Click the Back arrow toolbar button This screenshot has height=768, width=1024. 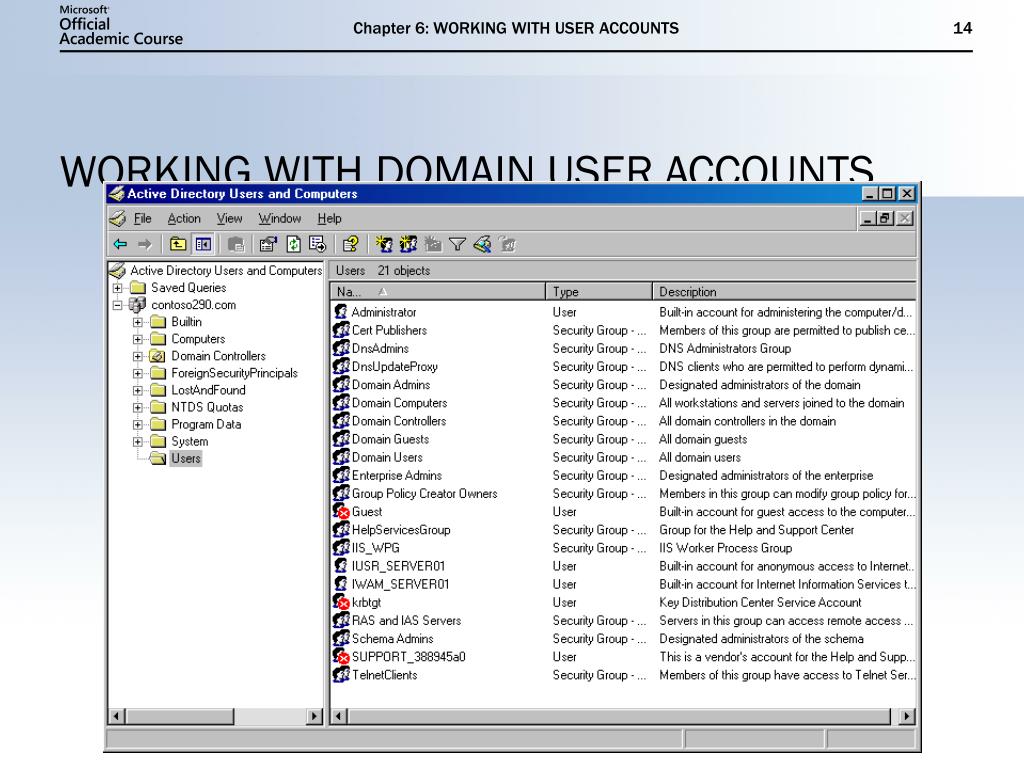click(x=120, y=244)
